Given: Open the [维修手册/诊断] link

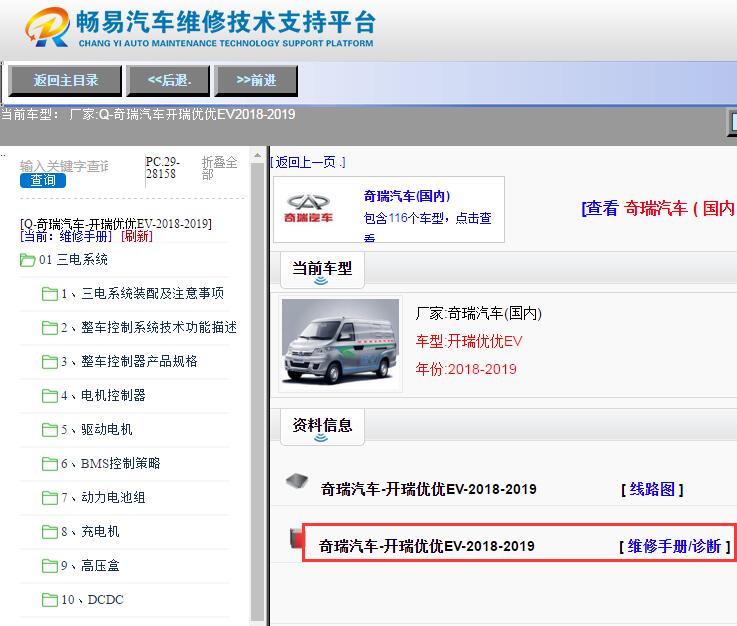Looking at the screenshot, I should tap(674, 546).
